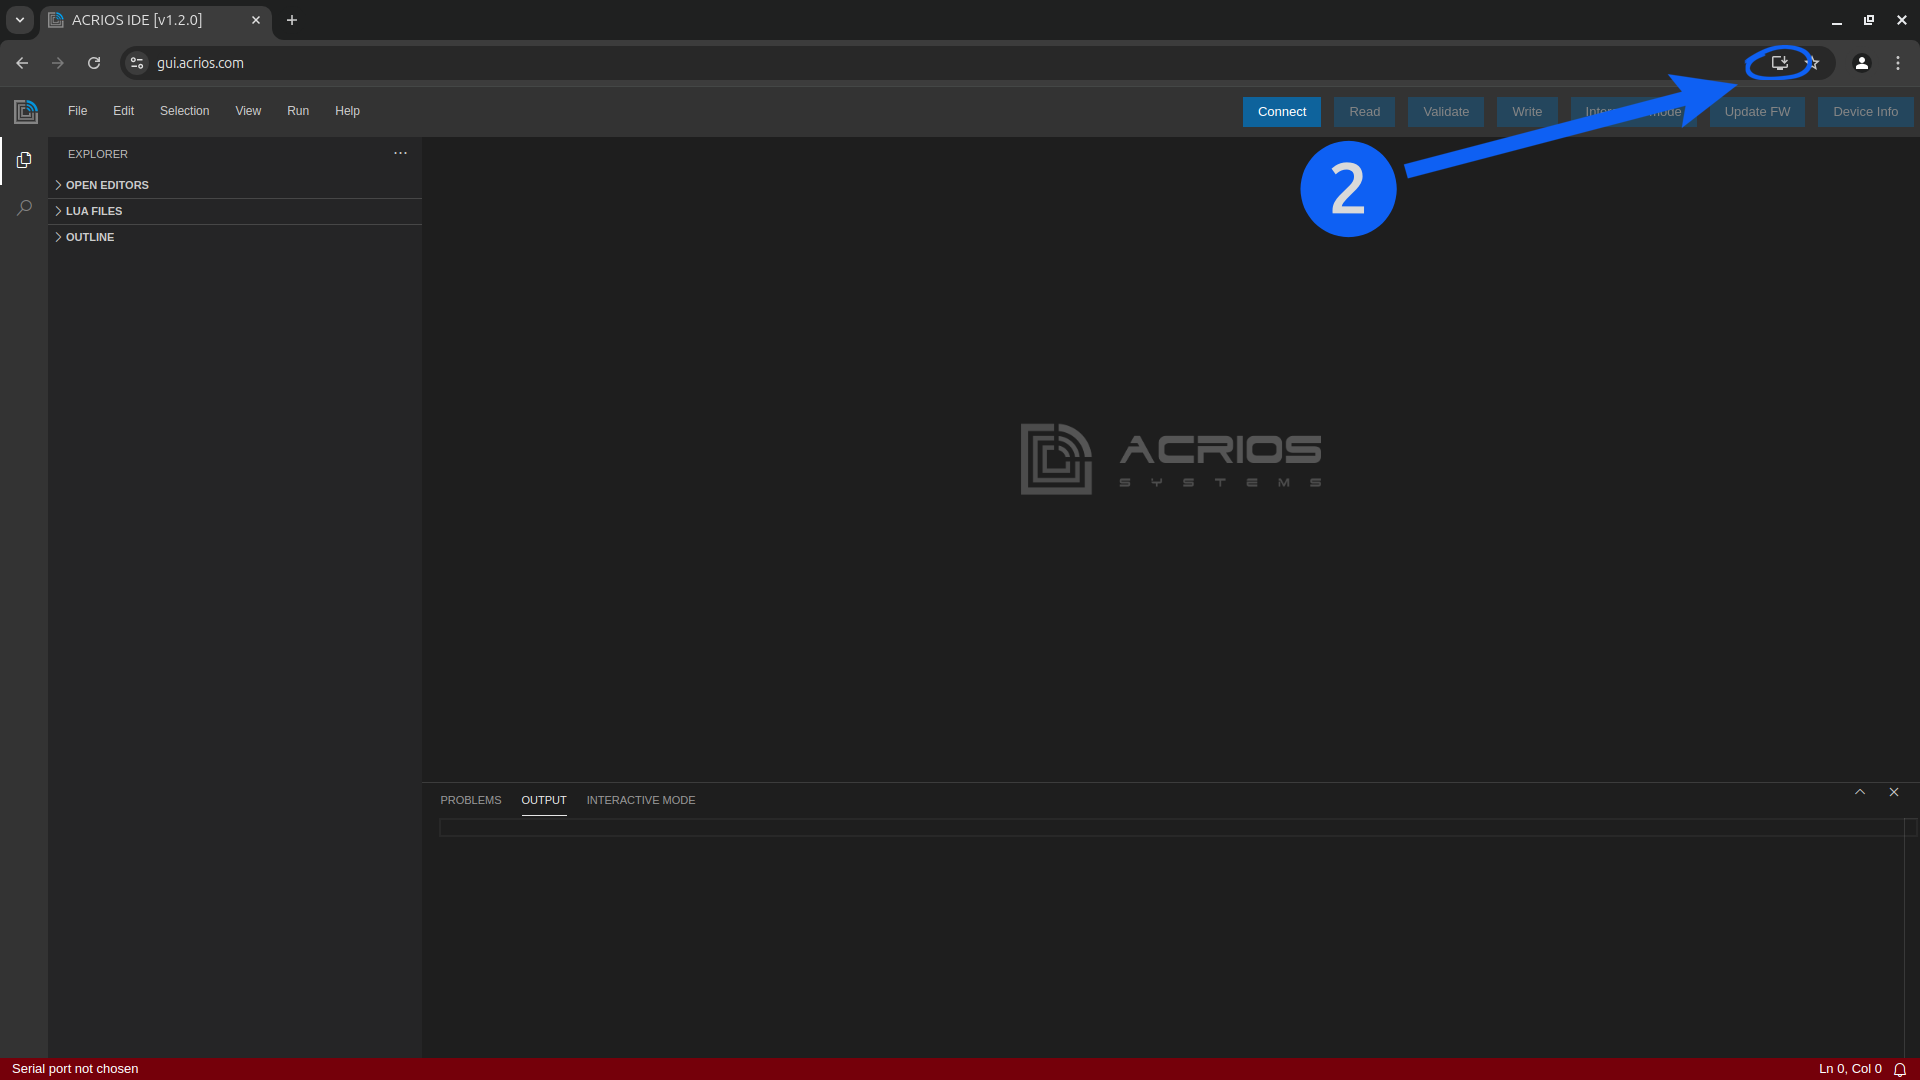The height and width of the screenshot is (1080, 1920).
Task: Open the browser profile account icon
Action: (1861, 62)
